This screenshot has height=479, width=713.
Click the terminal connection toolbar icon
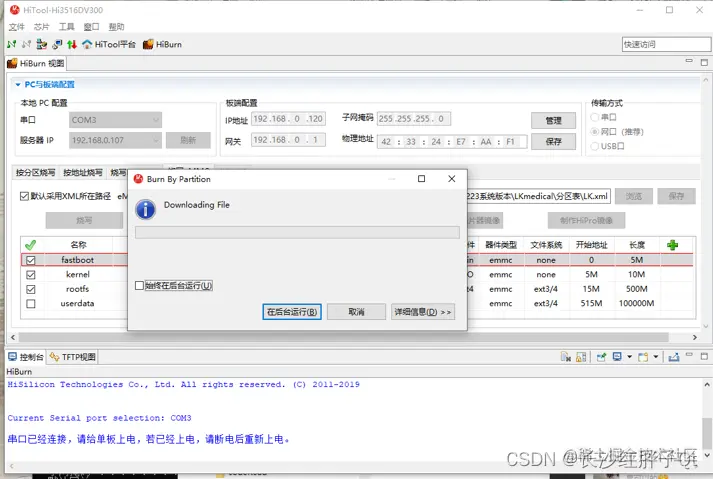coord(57,44)
